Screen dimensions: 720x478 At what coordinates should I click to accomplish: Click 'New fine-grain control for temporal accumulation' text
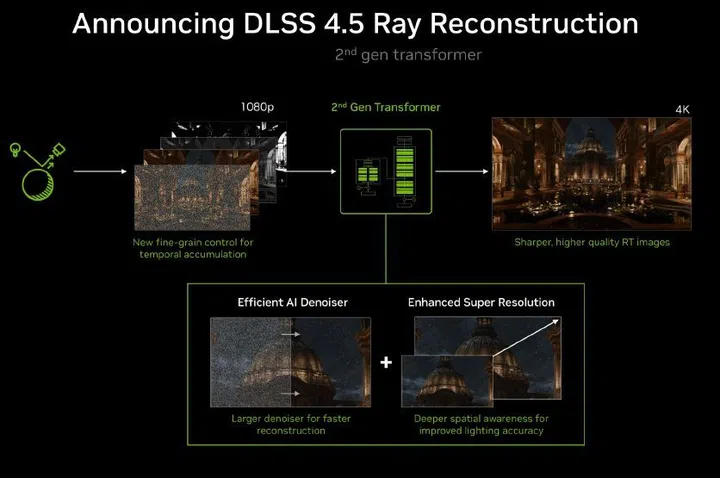pyautogui.click(x=193, y=248)
